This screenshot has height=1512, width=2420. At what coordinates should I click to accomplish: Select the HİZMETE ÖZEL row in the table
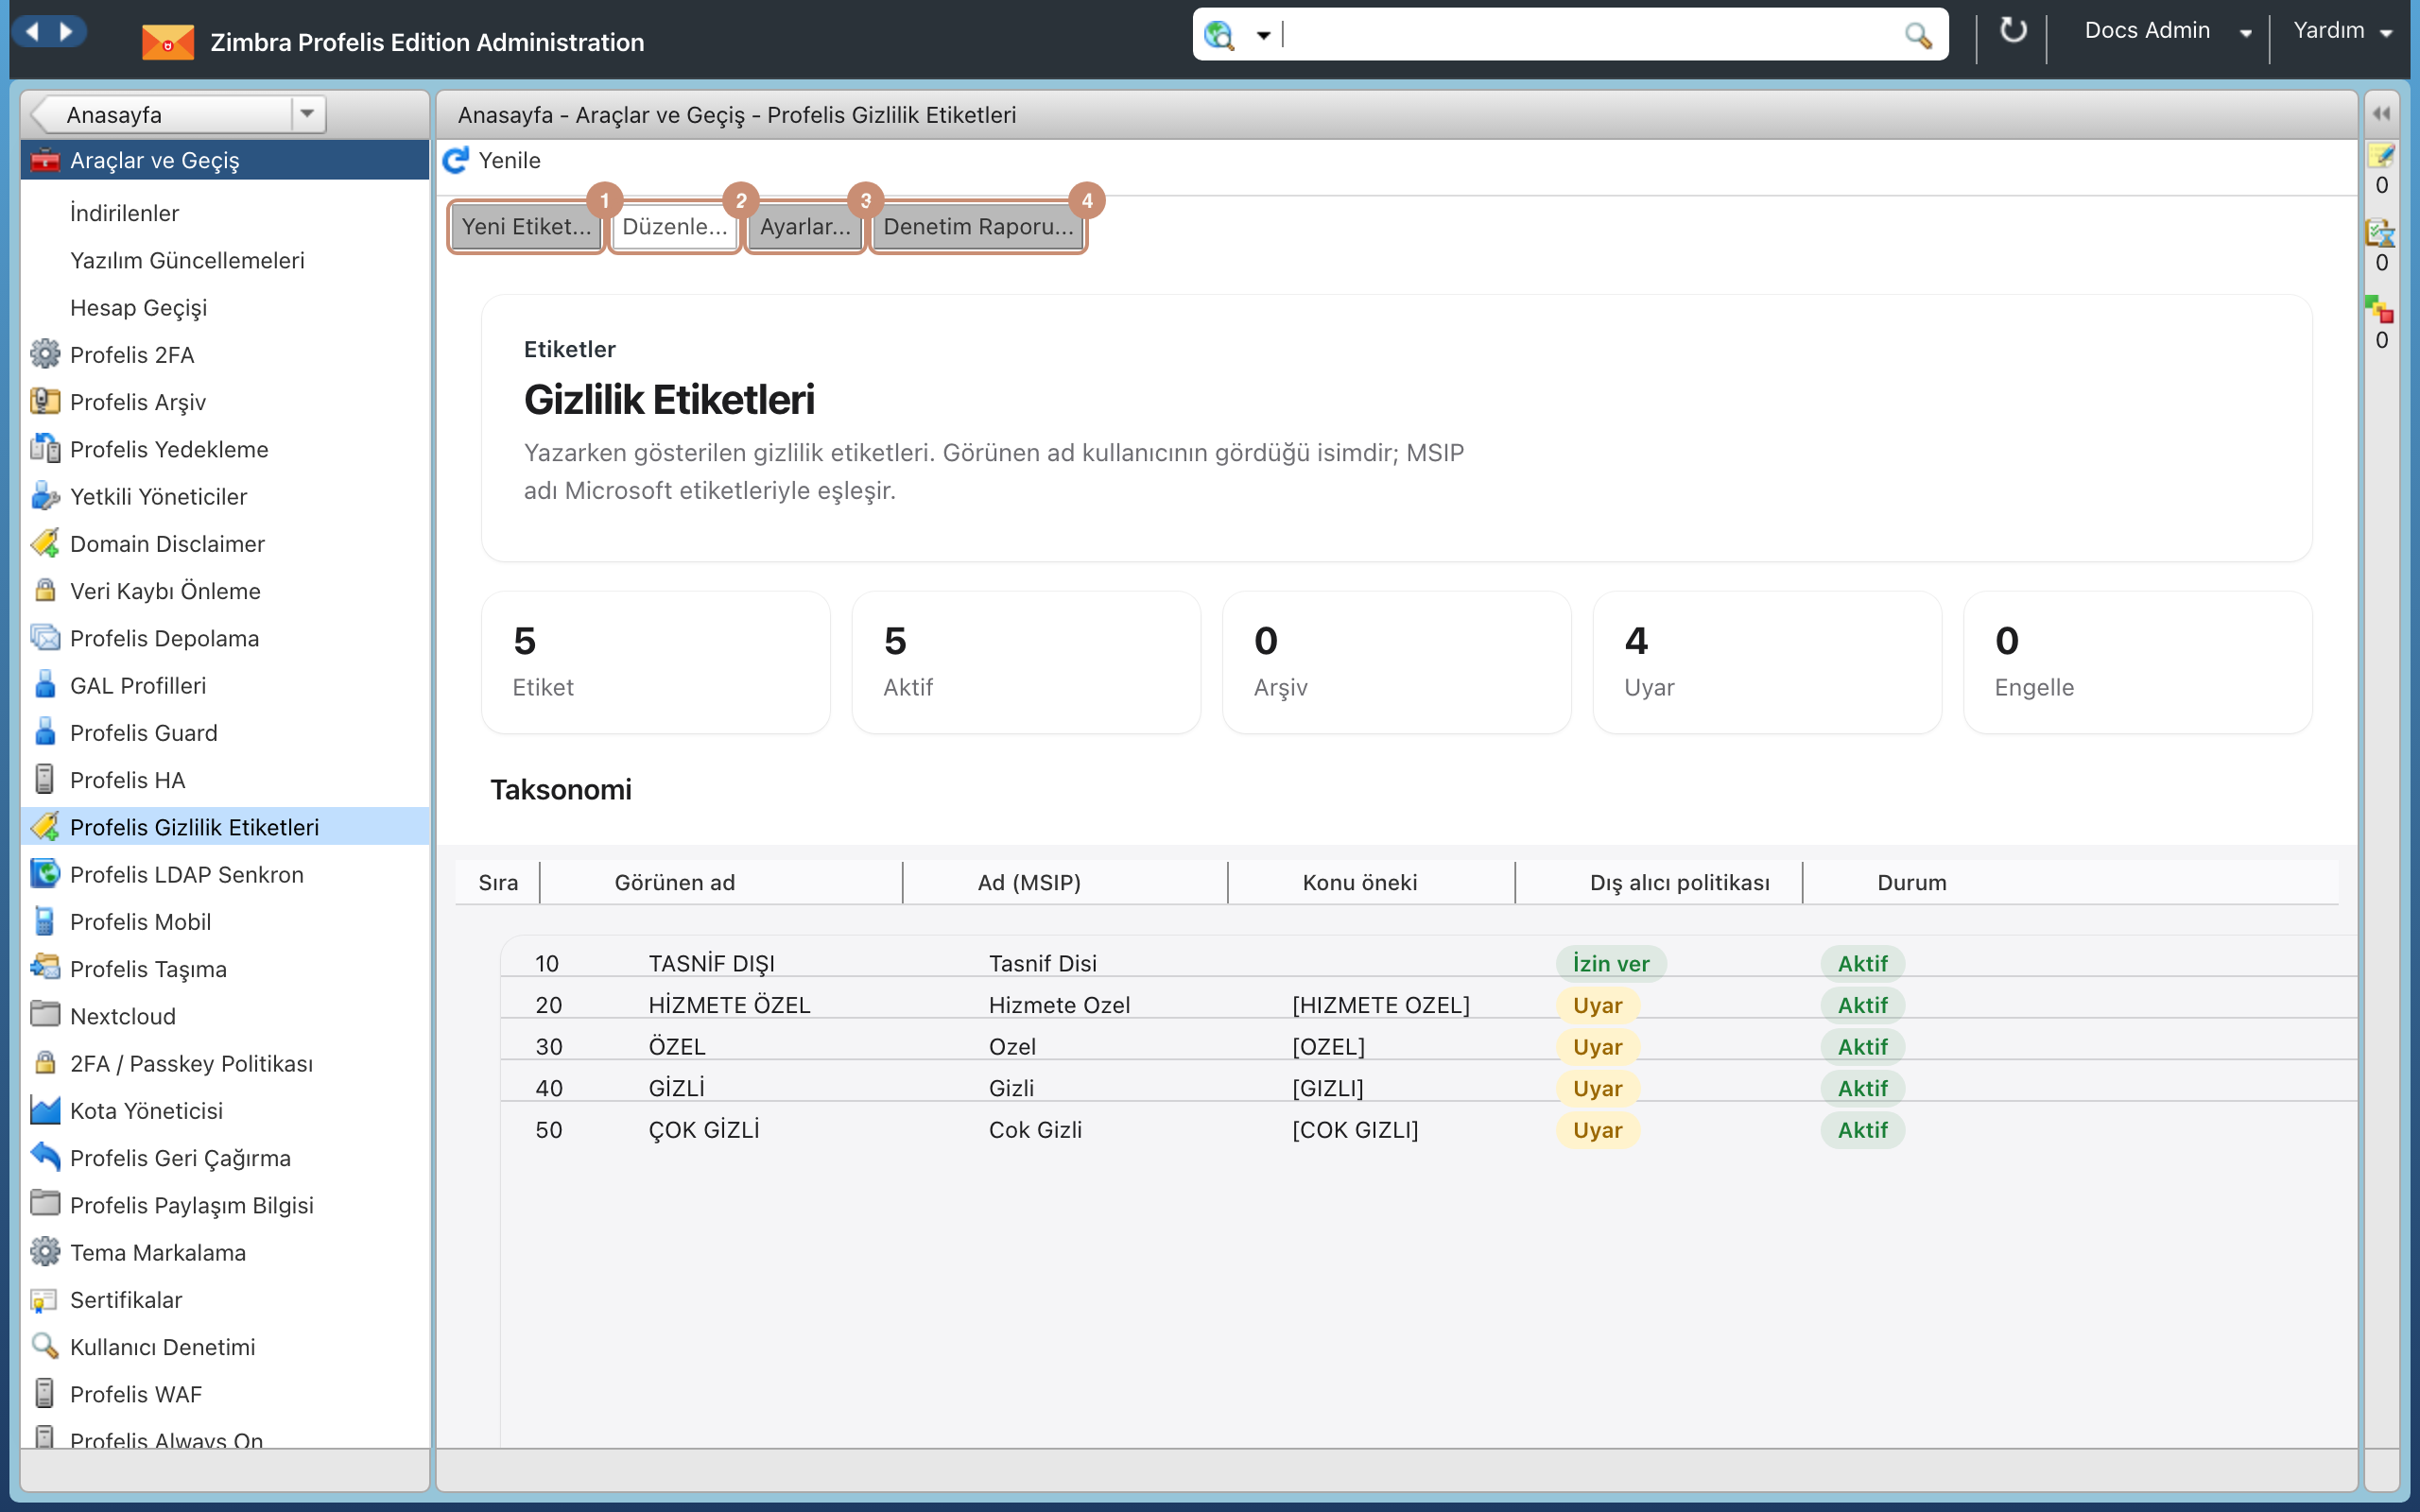point(1428,1005)
